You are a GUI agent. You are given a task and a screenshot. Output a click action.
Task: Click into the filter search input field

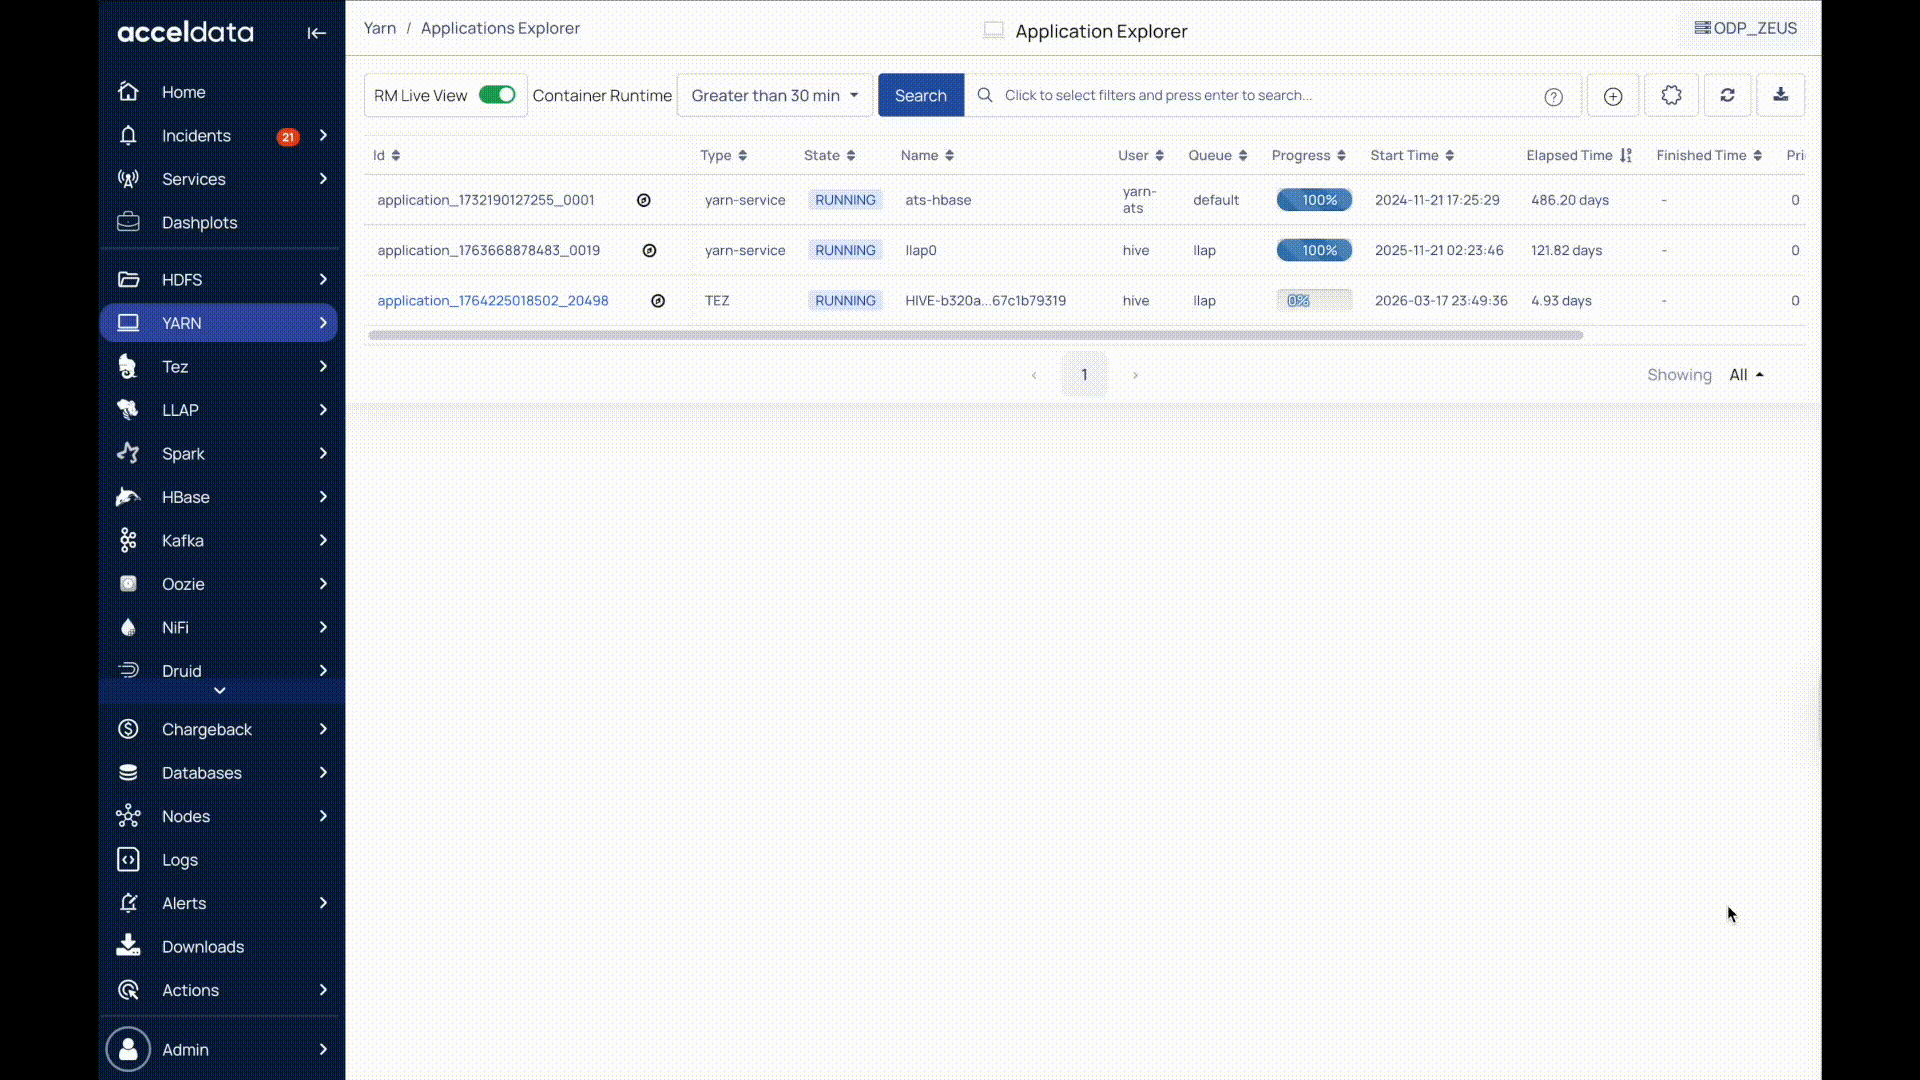[1260, 95]
